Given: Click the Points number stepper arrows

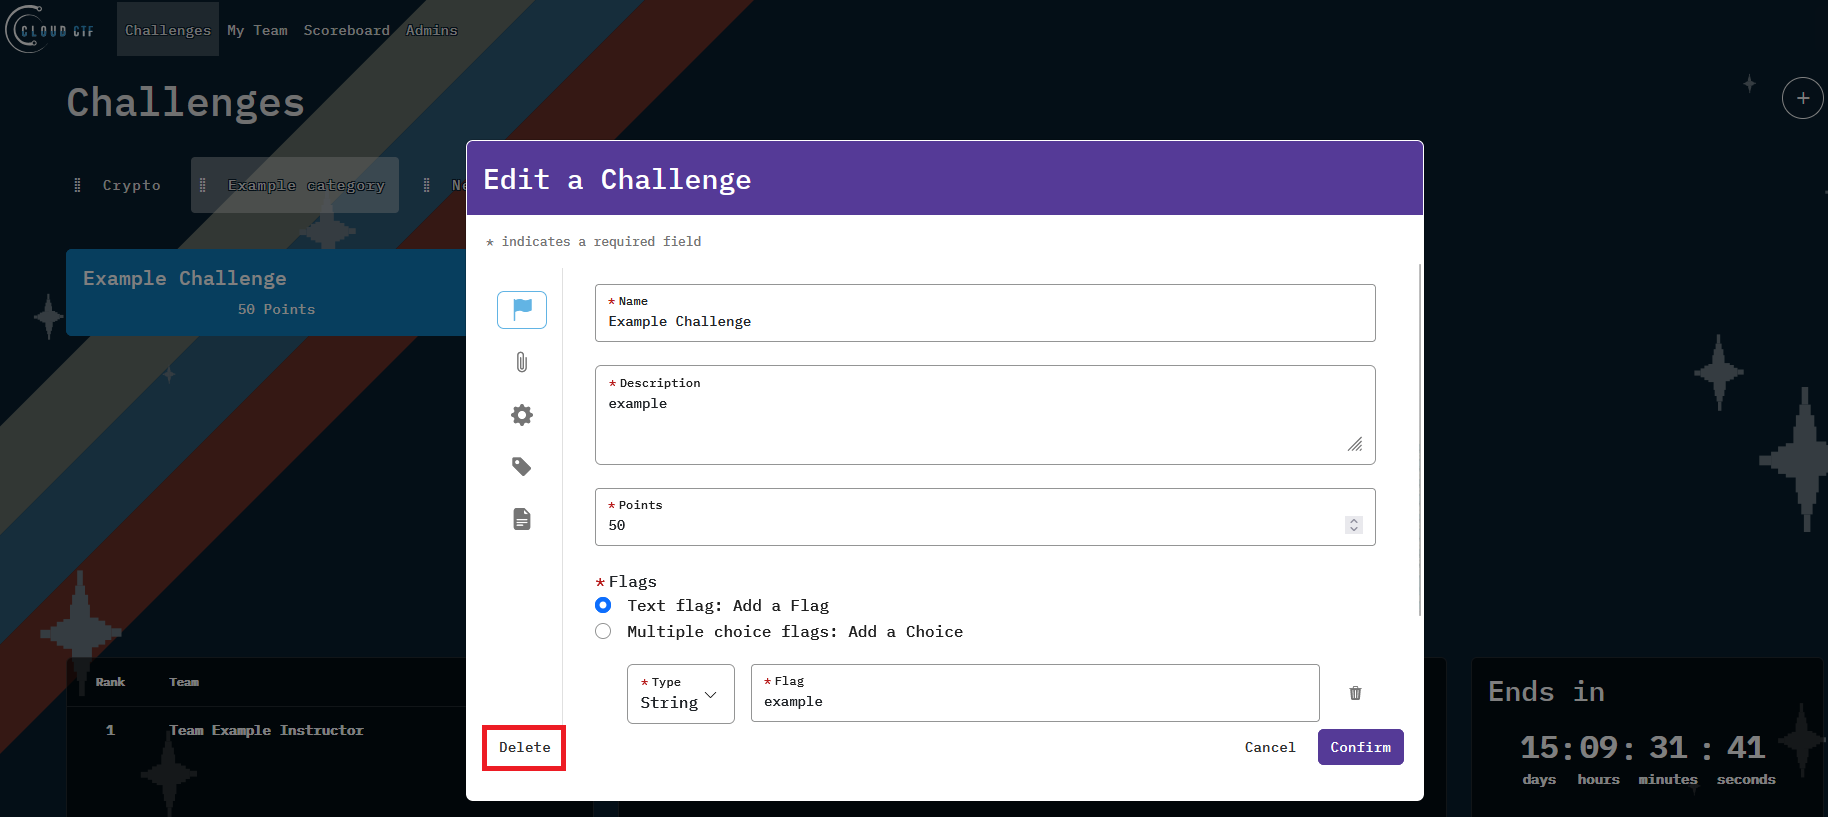Looking at the screenshot, I should [1354, 525].
